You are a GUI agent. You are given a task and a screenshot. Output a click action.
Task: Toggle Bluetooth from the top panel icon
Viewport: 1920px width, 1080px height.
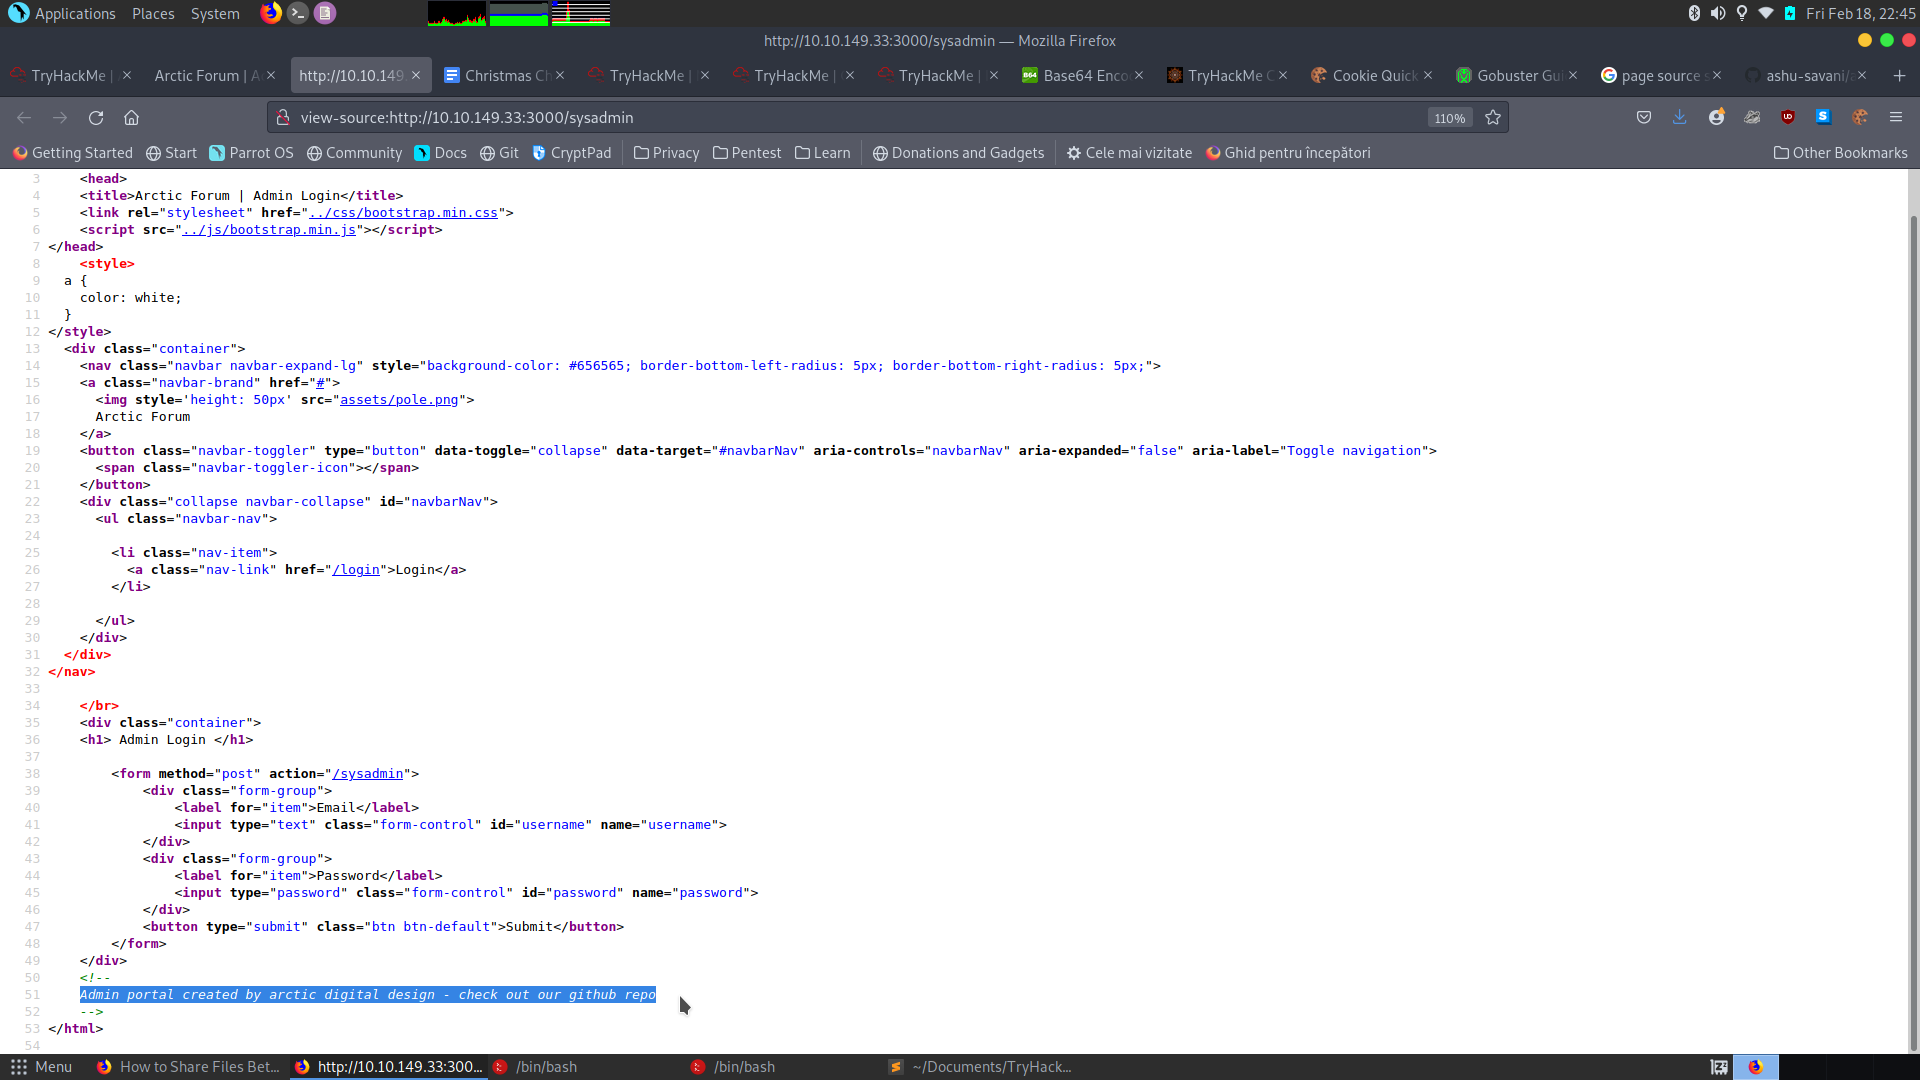pos(1694,13)
